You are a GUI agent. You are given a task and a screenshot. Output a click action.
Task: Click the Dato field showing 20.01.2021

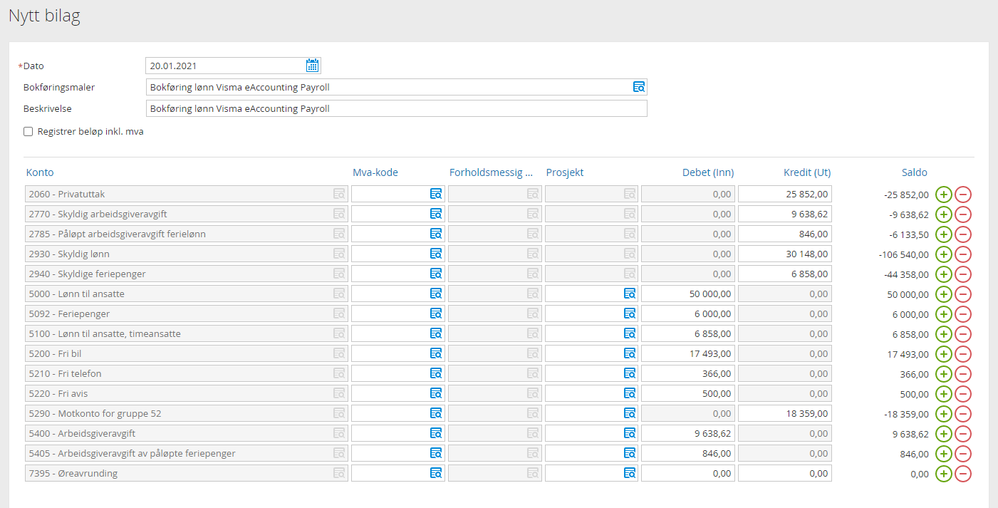[225, 66]
